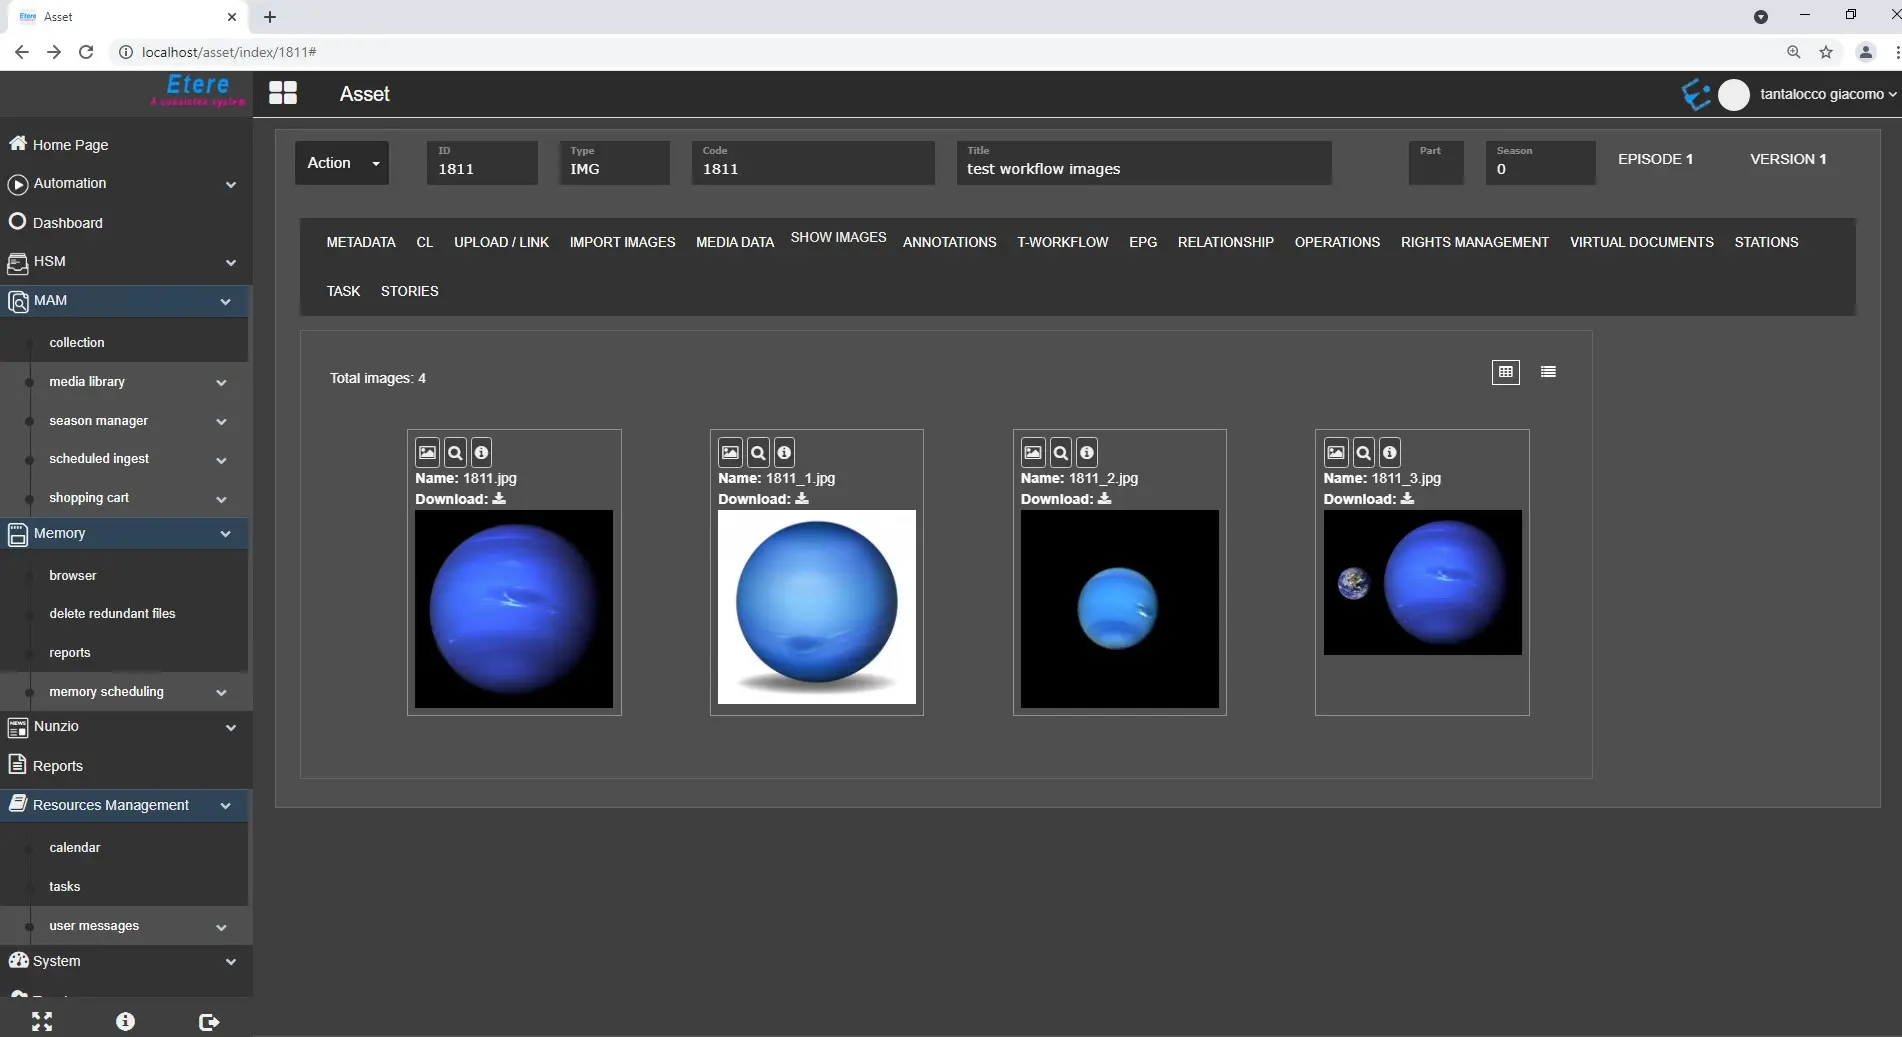Toggle fullscreen with the expand icon
This screenshot has width=1902, height=1037.
coord(42,1021)
